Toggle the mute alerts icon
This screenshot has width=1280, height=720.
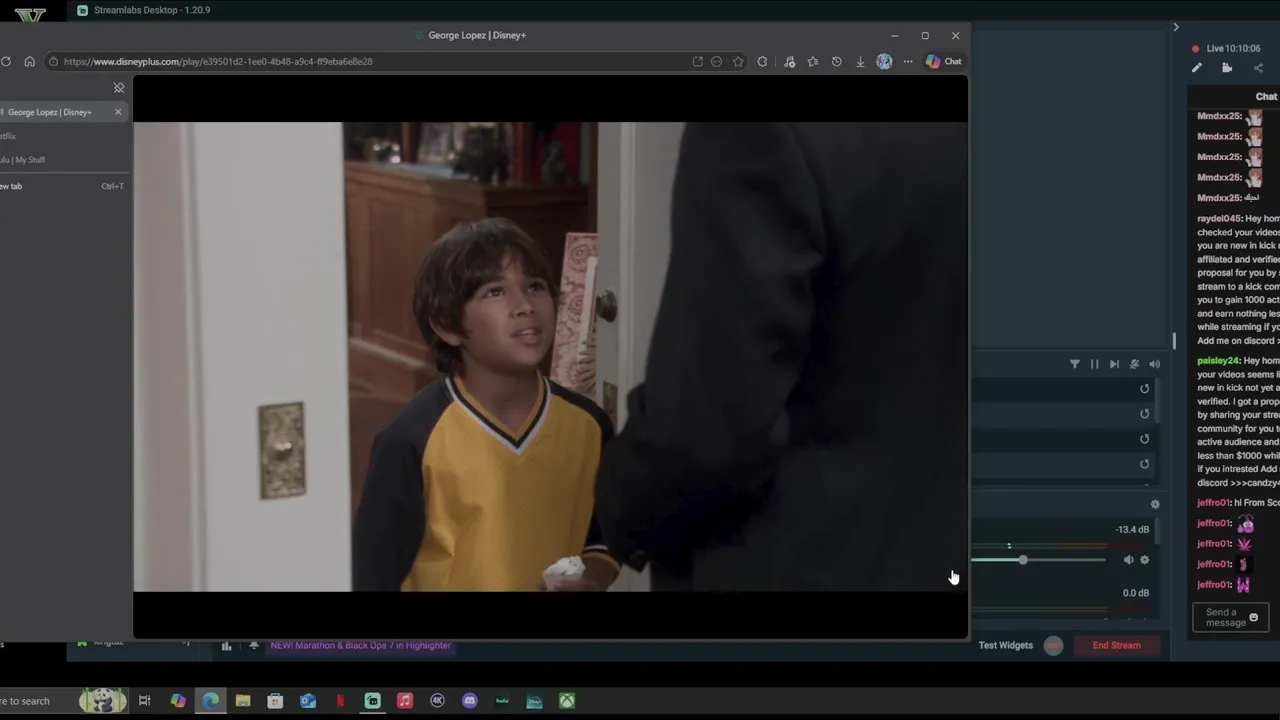(x=1134, y=364)
